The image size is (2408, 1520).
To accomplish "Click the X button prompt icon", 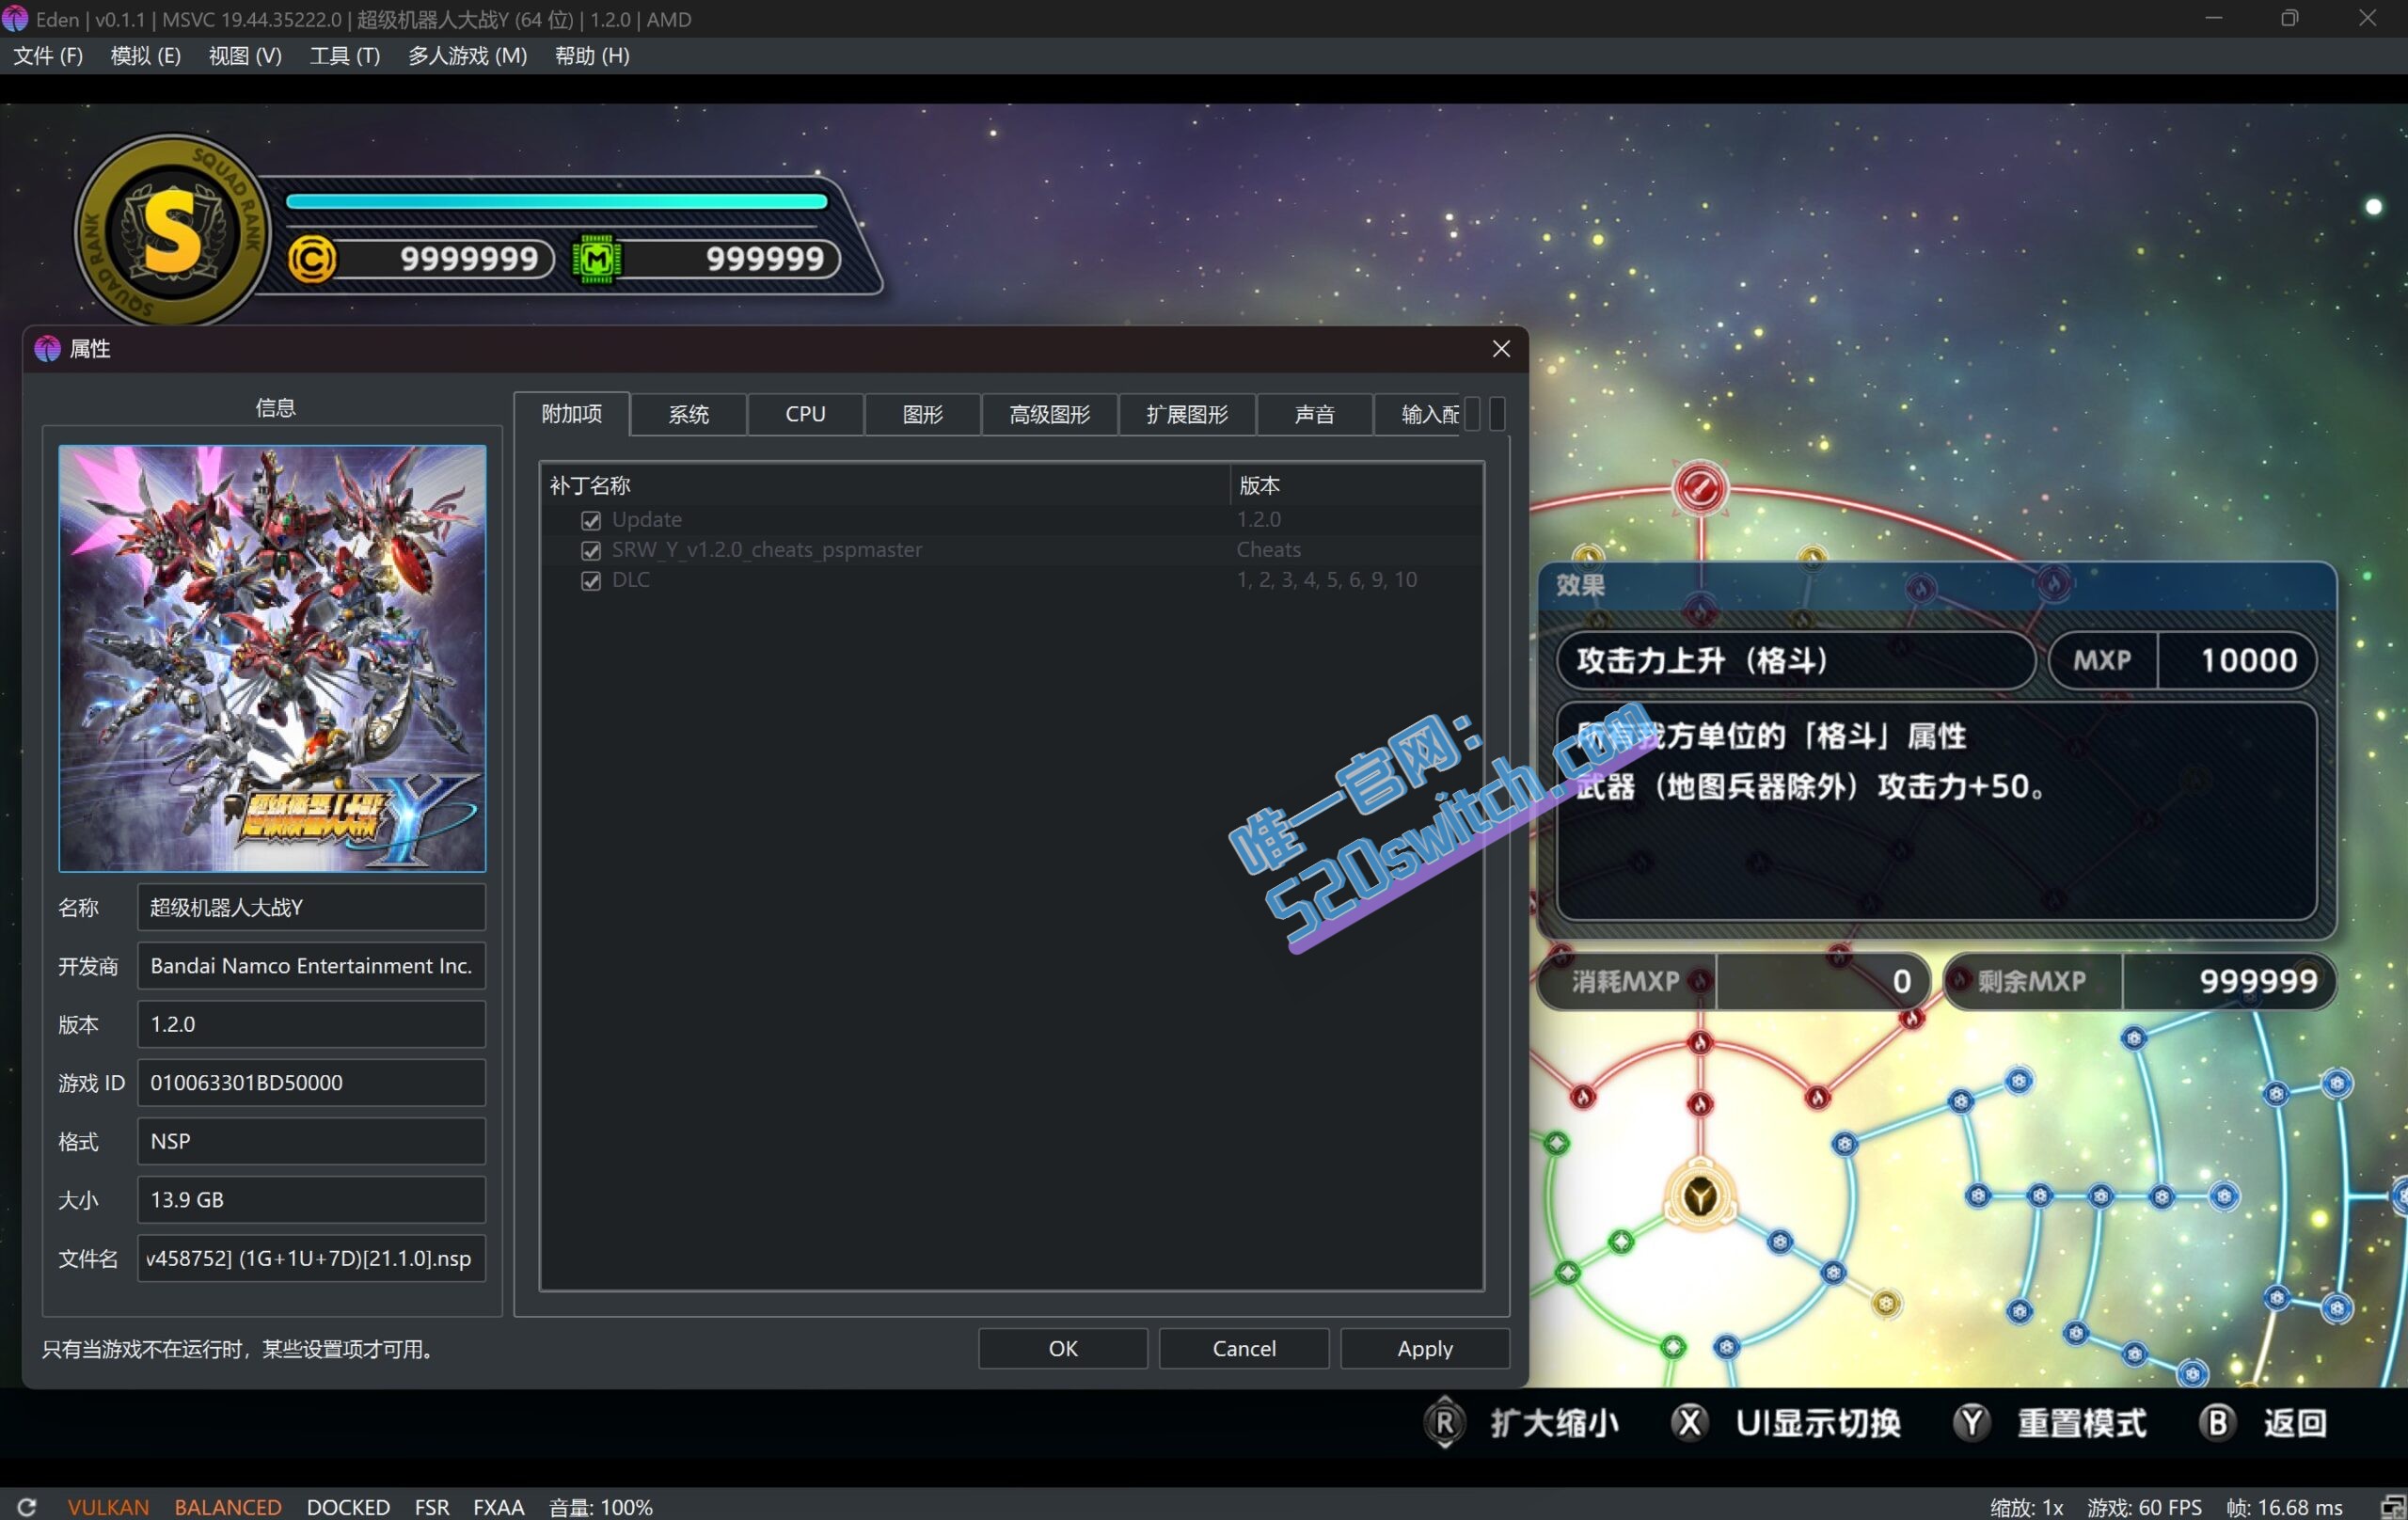I will click(1689, 1422).
